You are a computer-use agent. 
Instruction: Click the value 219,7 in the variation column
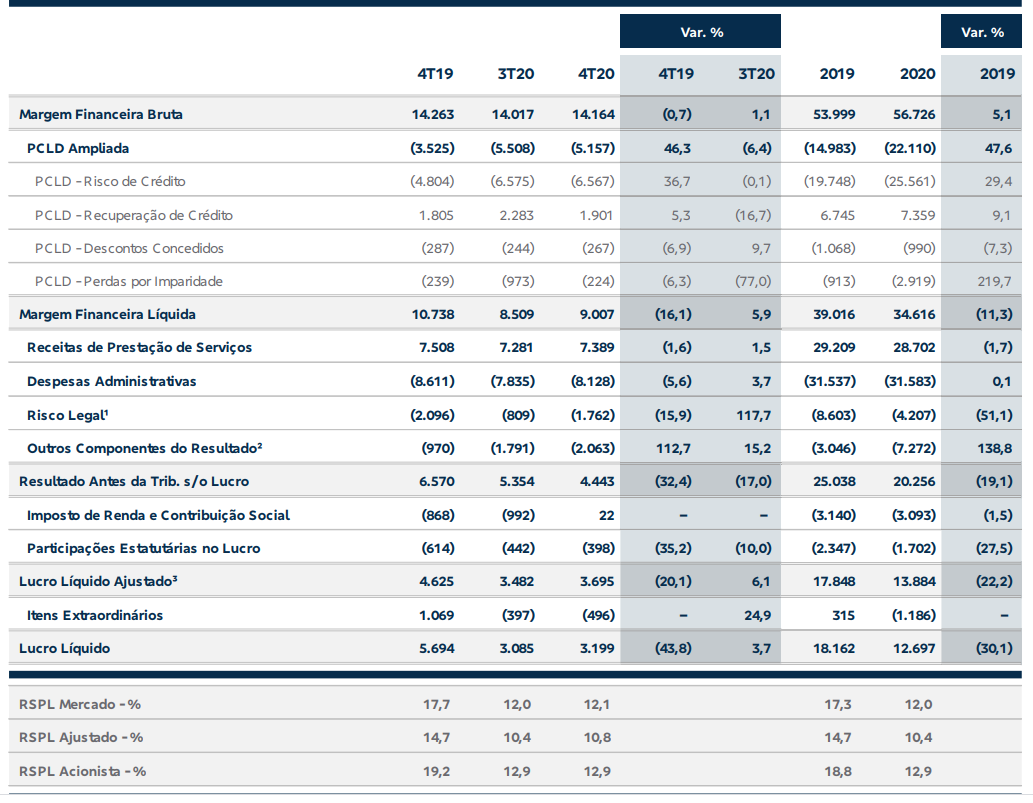point(995,281)
